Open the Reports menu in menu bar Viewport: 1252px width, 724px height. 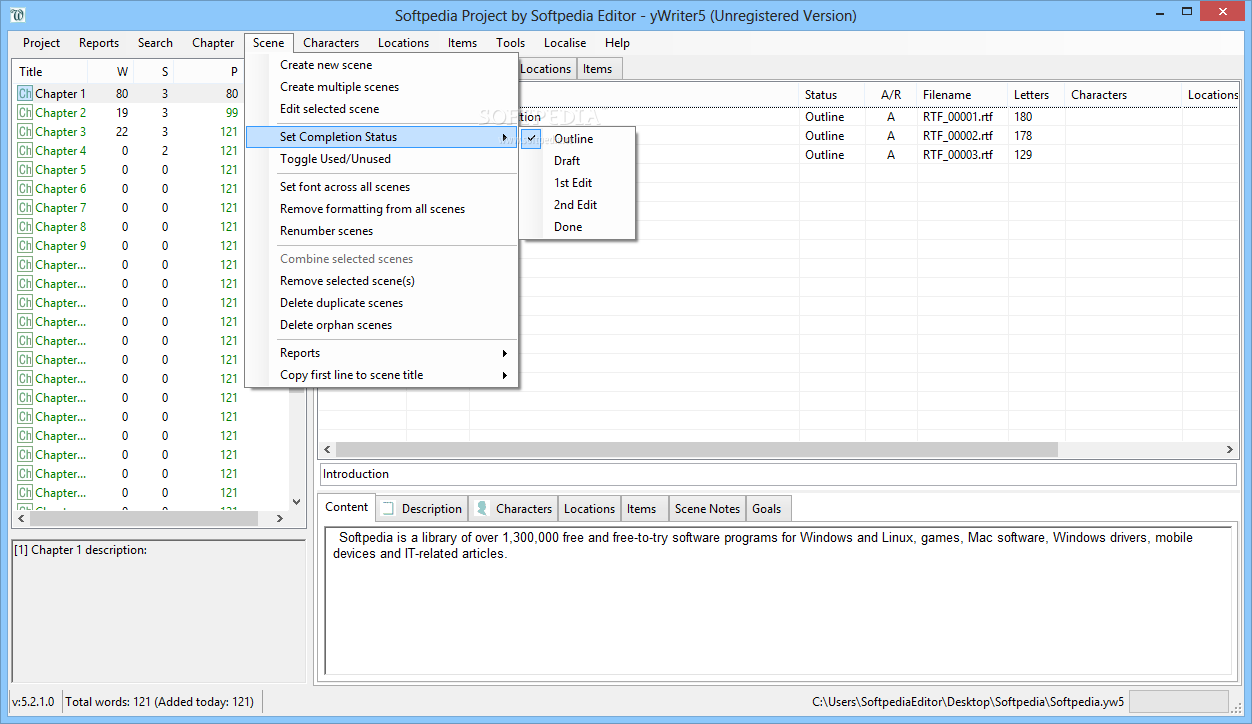pyautogui.click(x=99, y=43)
